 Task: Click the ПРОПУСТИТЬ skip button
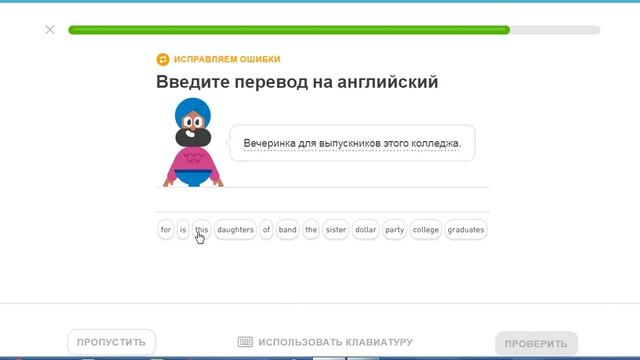coord(111,342)
